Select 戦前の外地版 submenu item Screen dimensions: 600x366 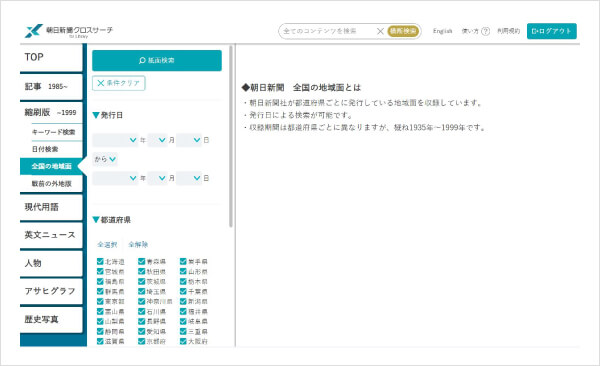tap(51, 183)
